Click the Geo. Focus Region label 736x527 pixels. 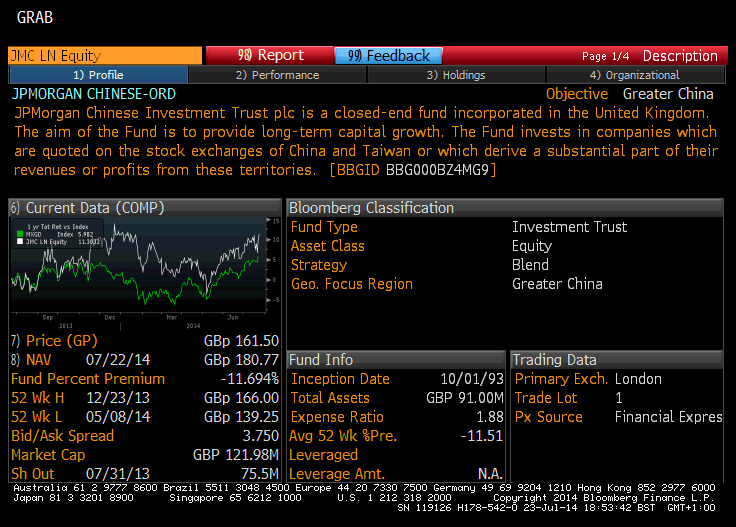(x=352, y=284)
